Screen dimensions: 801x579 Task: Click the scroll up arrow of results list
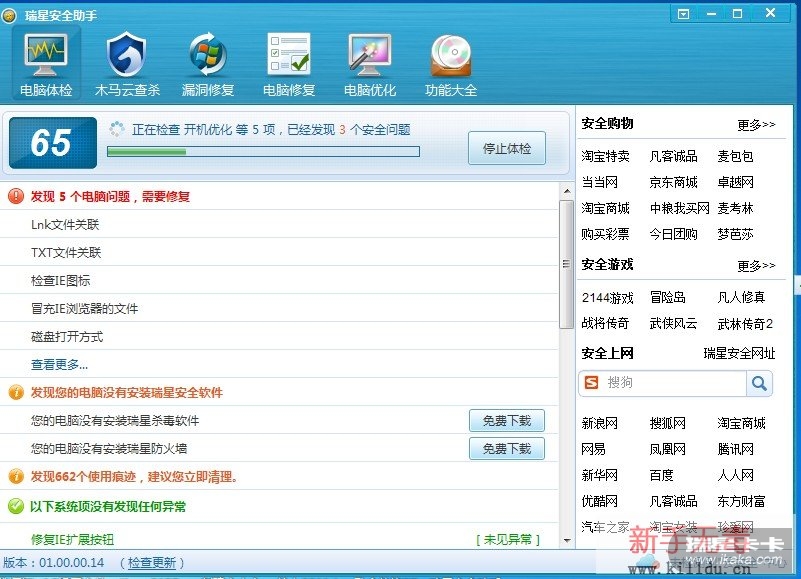567,191
